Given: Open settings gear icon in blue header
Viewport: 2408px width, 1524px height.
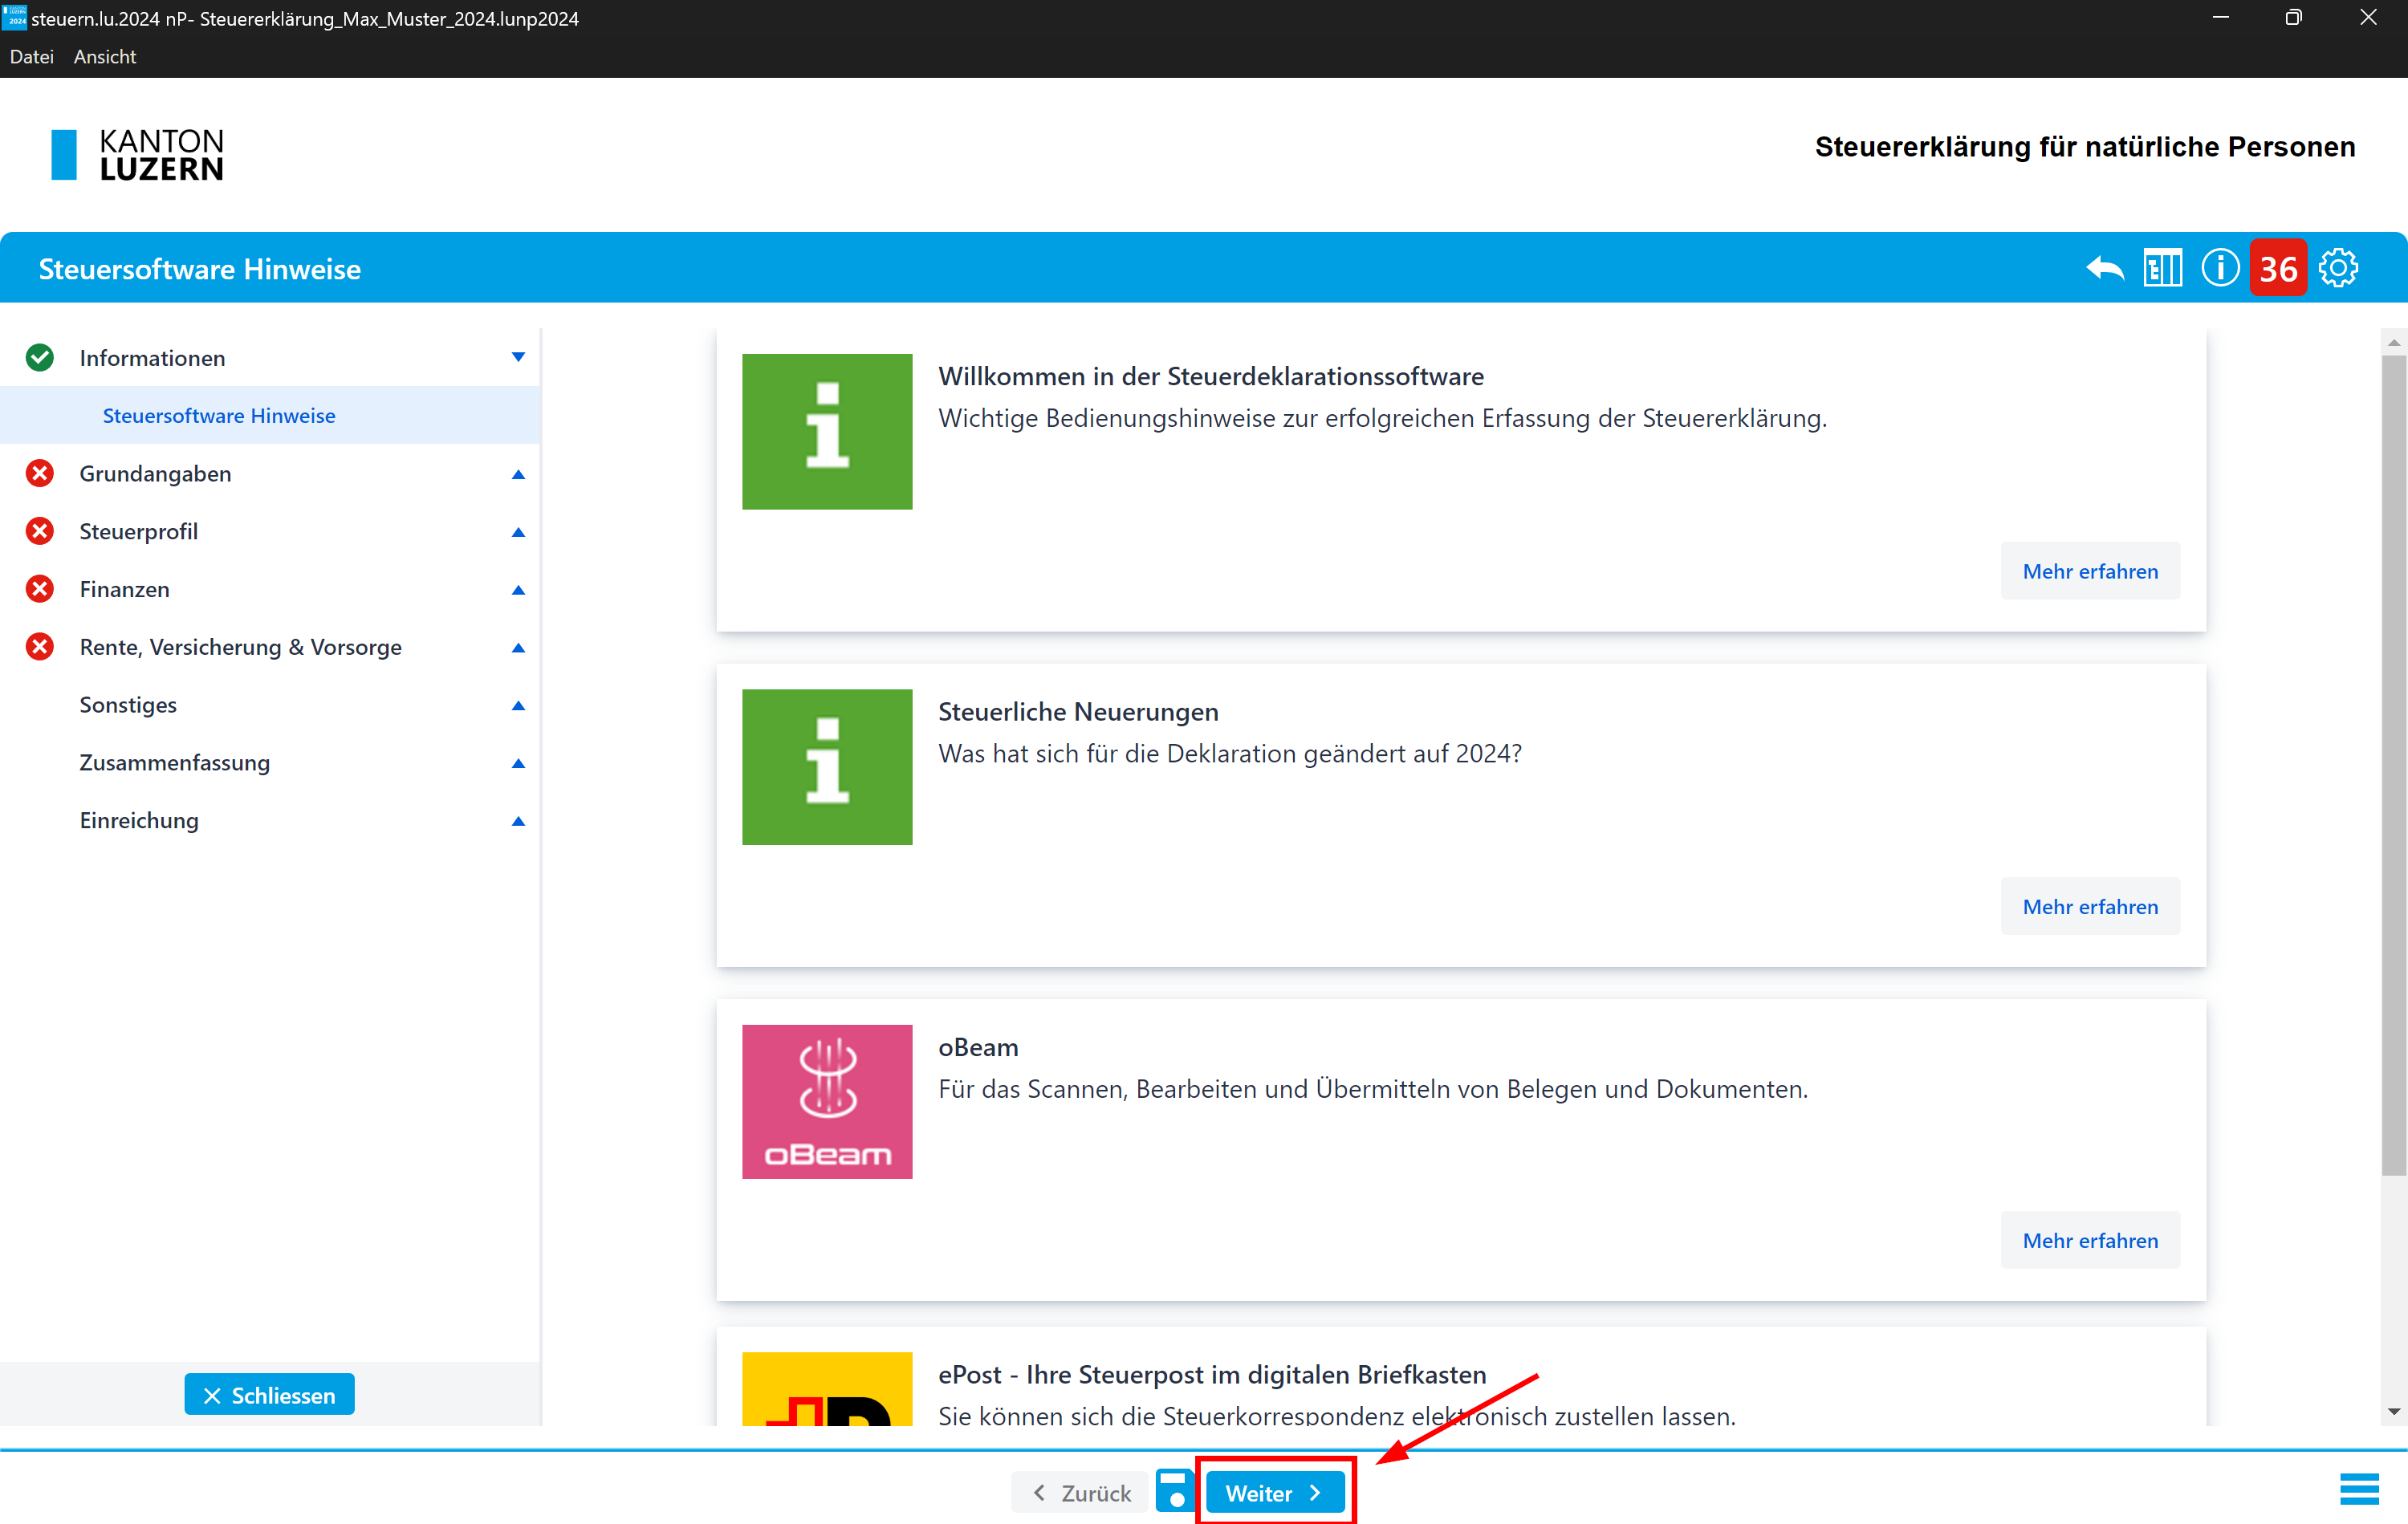Looking at the screenshot, I should [2338, 268].
